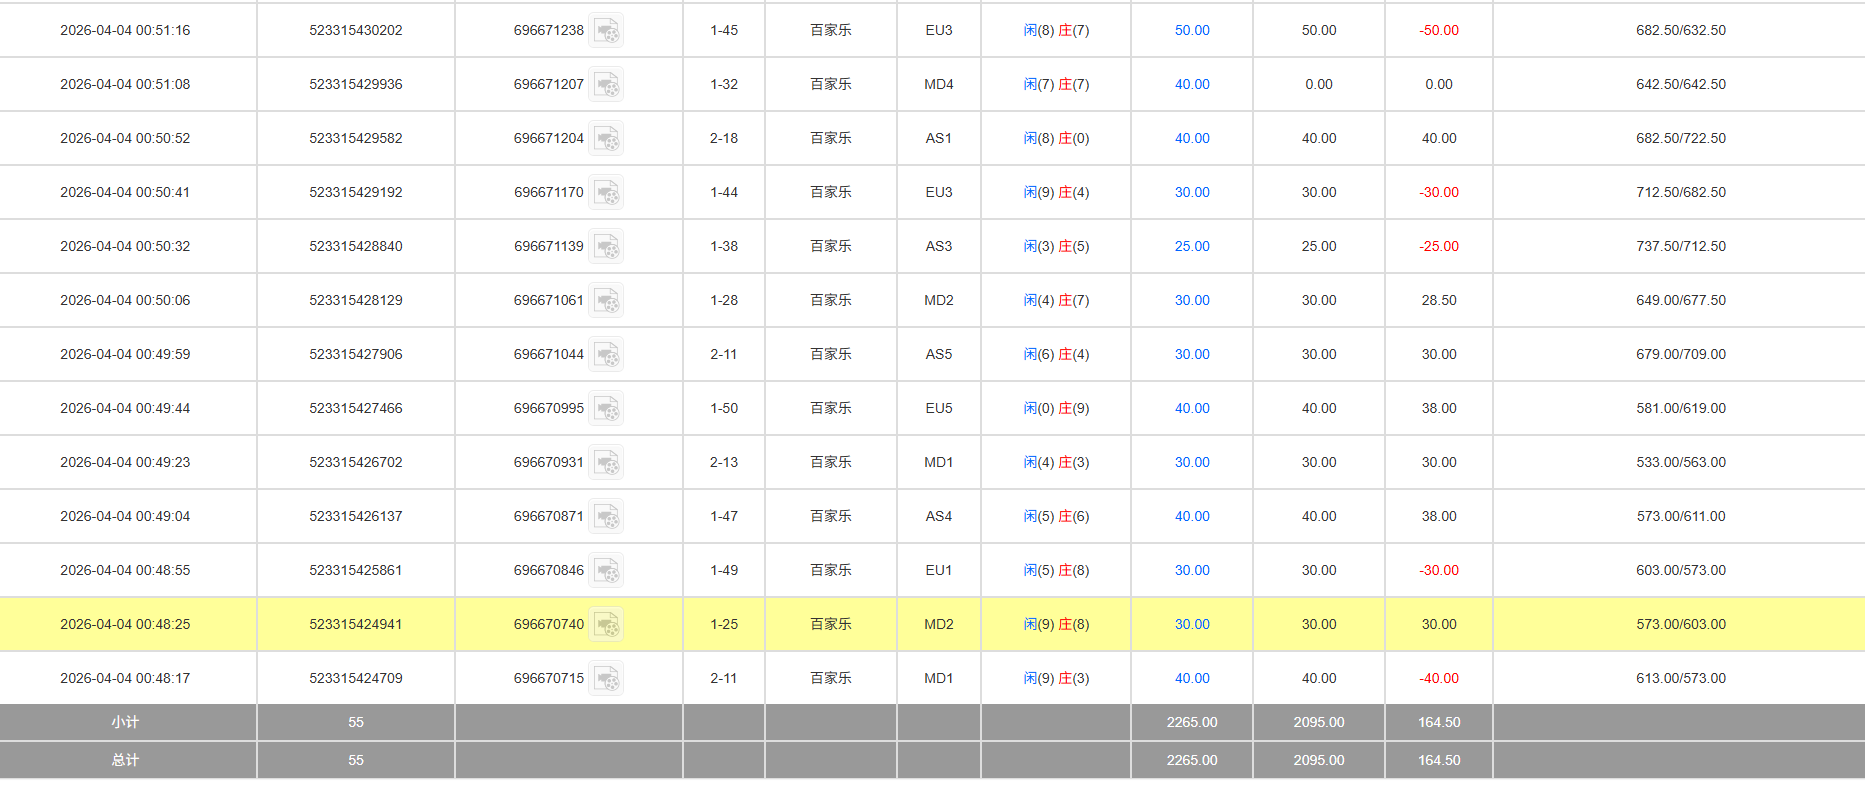Select the row dated 2026-04-04 00:49:59
The width and height of the screenshot is (1865, 794).
(x=125, y=355)
